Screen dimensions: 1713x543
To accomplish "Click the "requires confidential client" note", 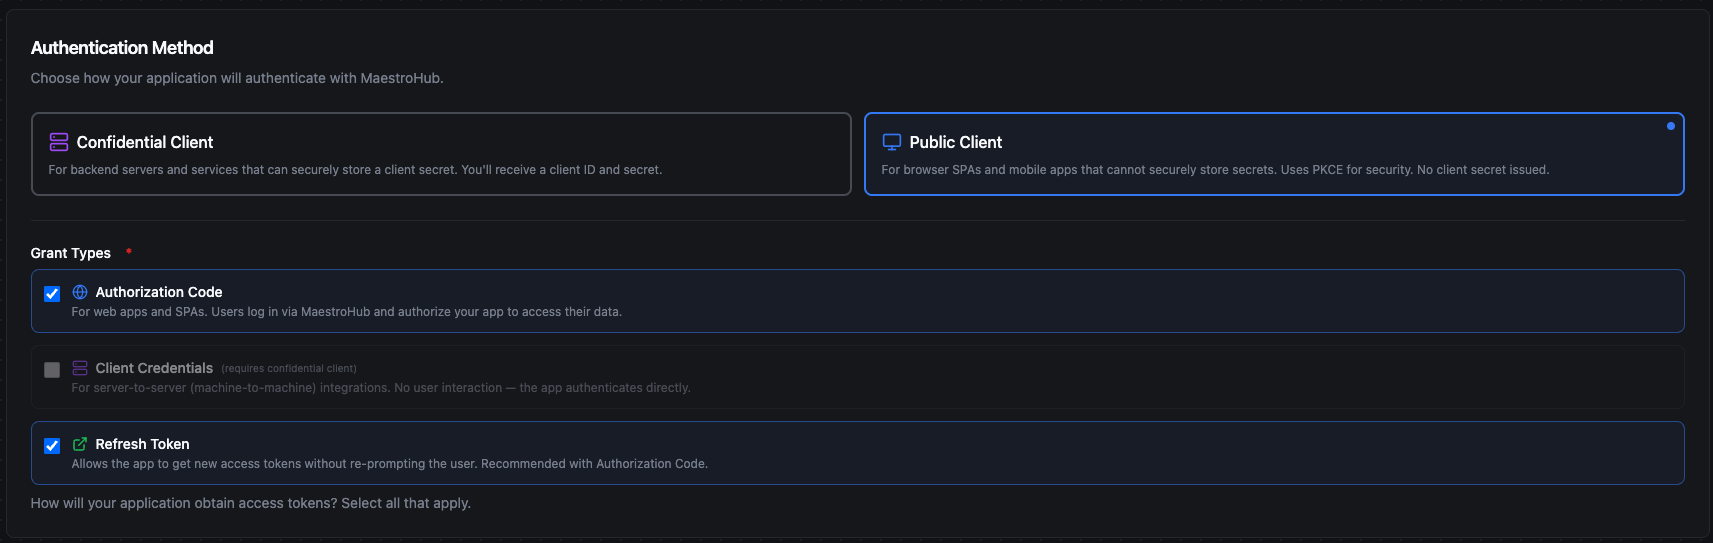I will (289, 369).
